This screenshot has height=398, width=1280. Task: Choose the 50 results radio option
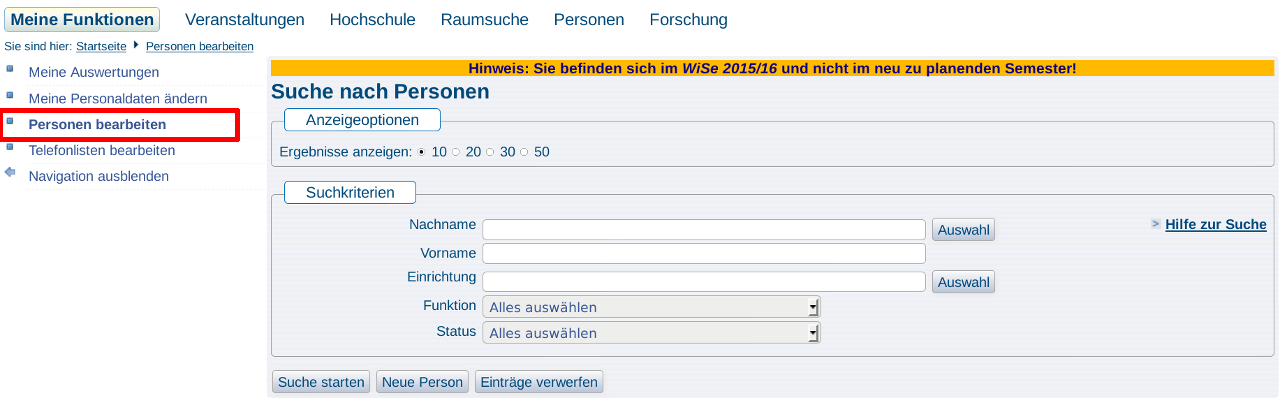(524, 152)
